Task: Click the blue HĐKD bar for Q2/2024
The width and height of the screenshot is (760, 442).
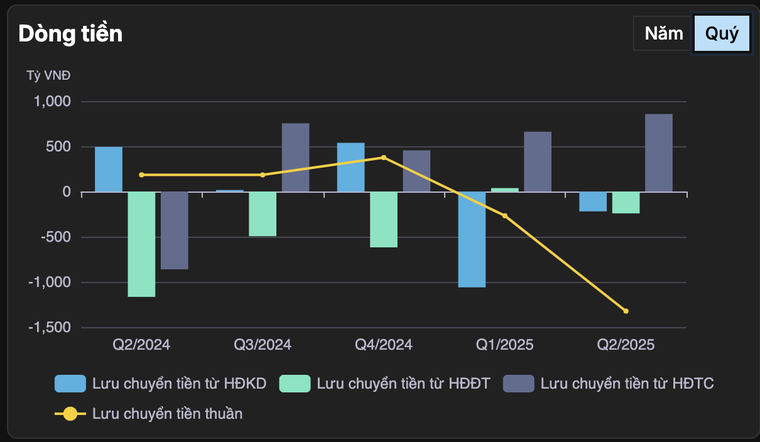Action: (x=109, y=169)
